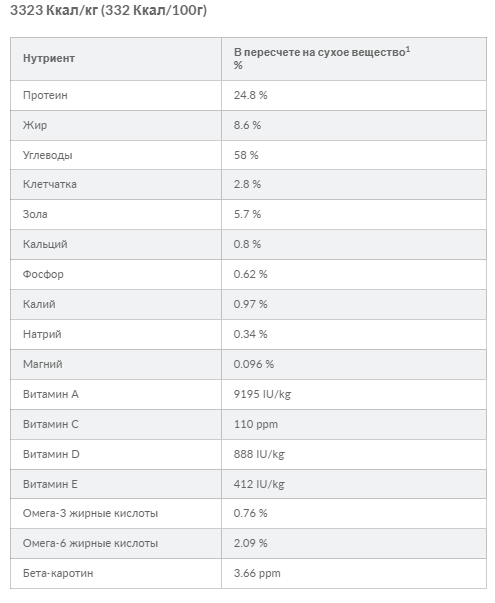Select the Протеин row label

click(45, 95)
